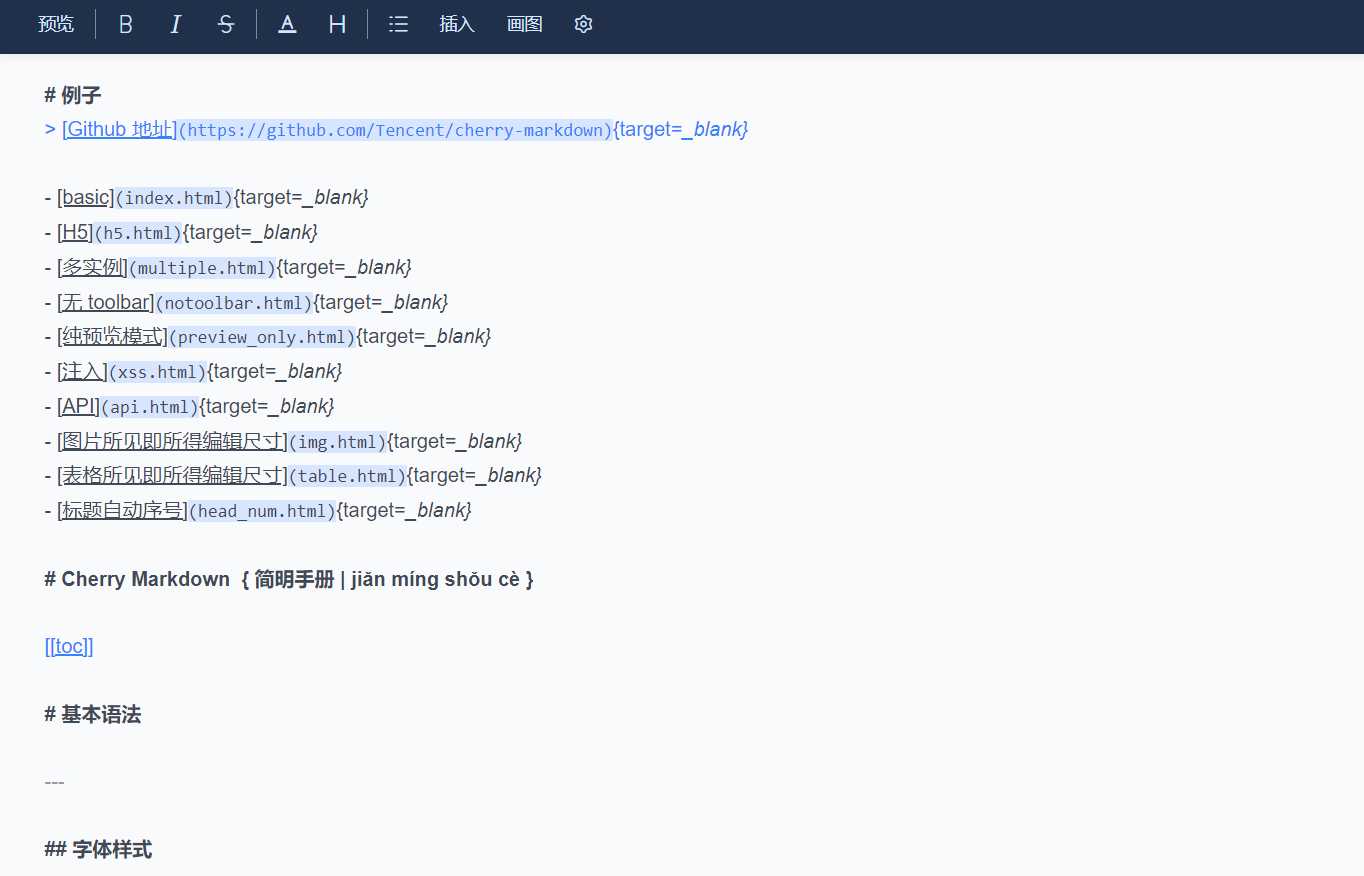Apply strikethrough formatting from toolbar
The image size is (1364, 876).
coord(226,24)
